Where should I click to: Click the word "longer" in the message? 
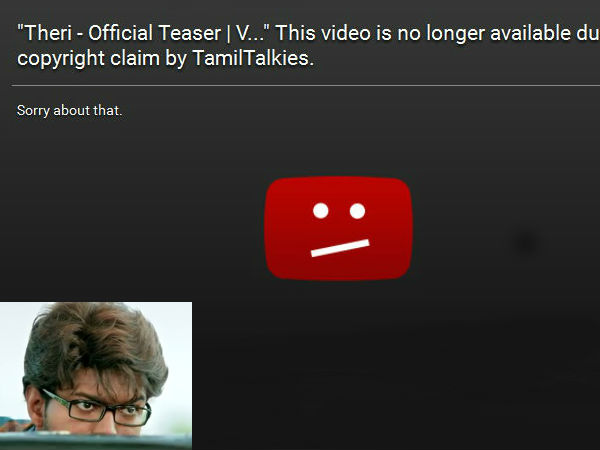[x=456, y=34]
